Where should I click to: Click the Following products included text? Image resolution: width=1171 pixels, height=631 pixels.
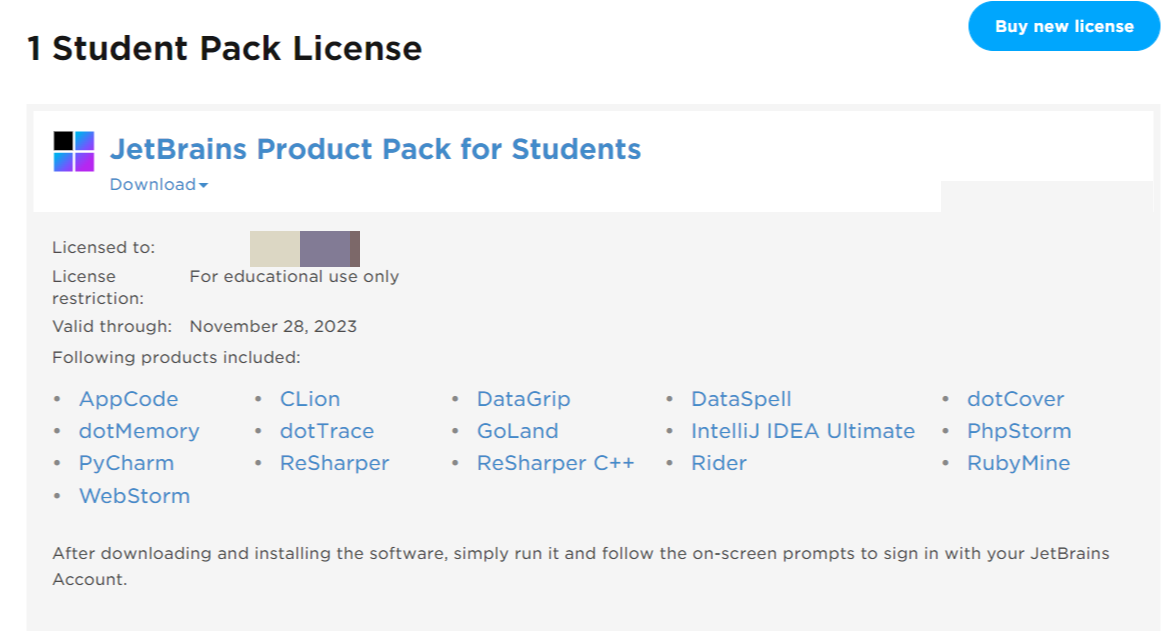[x=176, y=357]
